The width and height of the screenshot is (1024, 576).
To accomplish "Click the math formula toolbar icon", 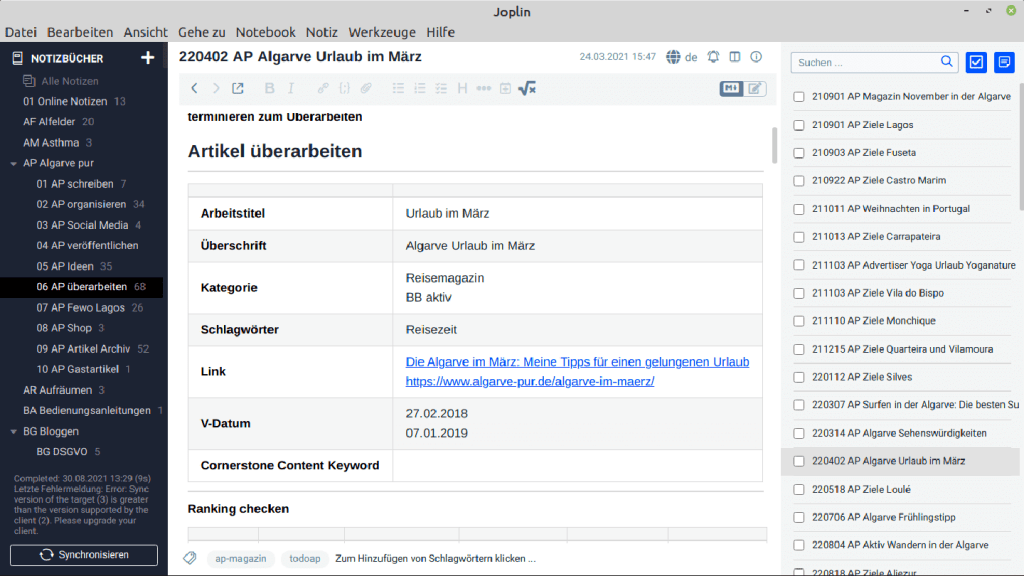I will point(527,89).
